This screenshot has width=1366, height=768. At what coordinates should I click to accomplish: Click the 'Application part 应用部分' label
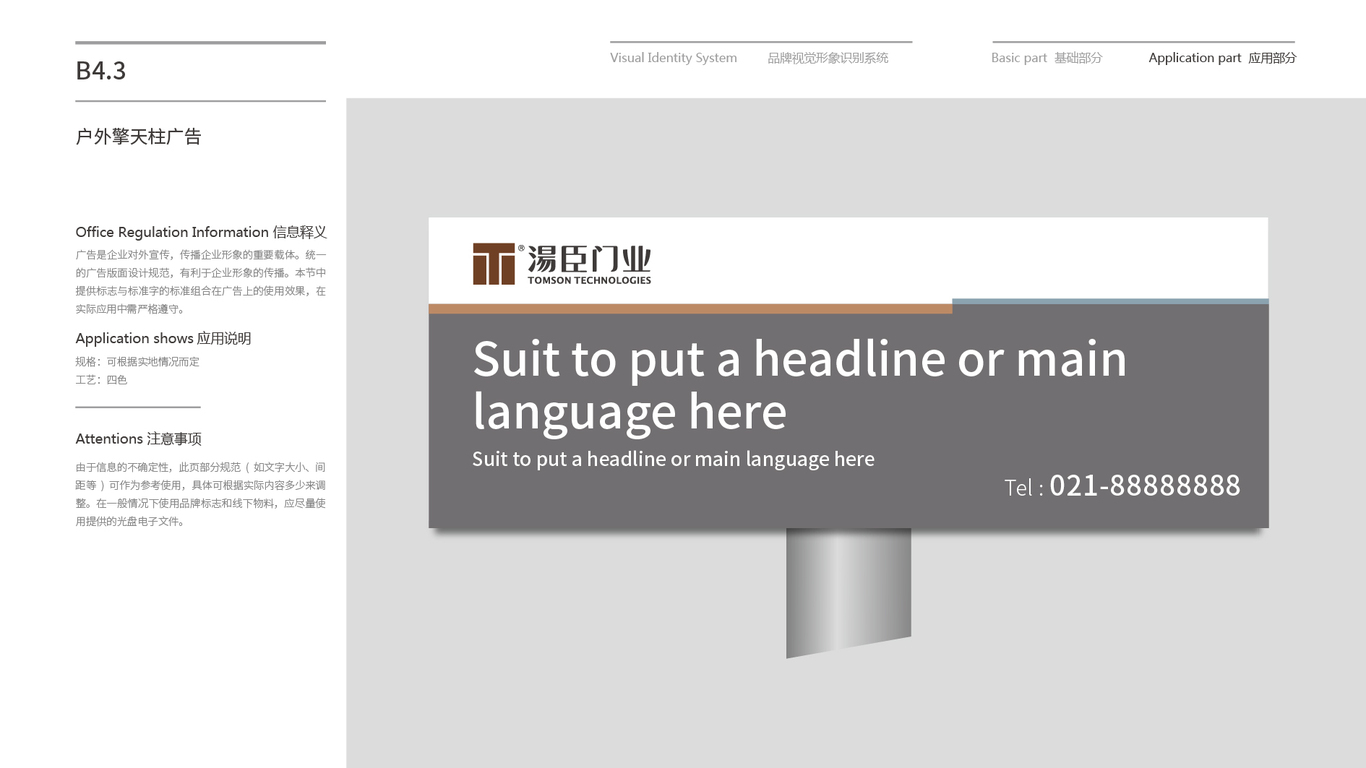point(1222,58)
